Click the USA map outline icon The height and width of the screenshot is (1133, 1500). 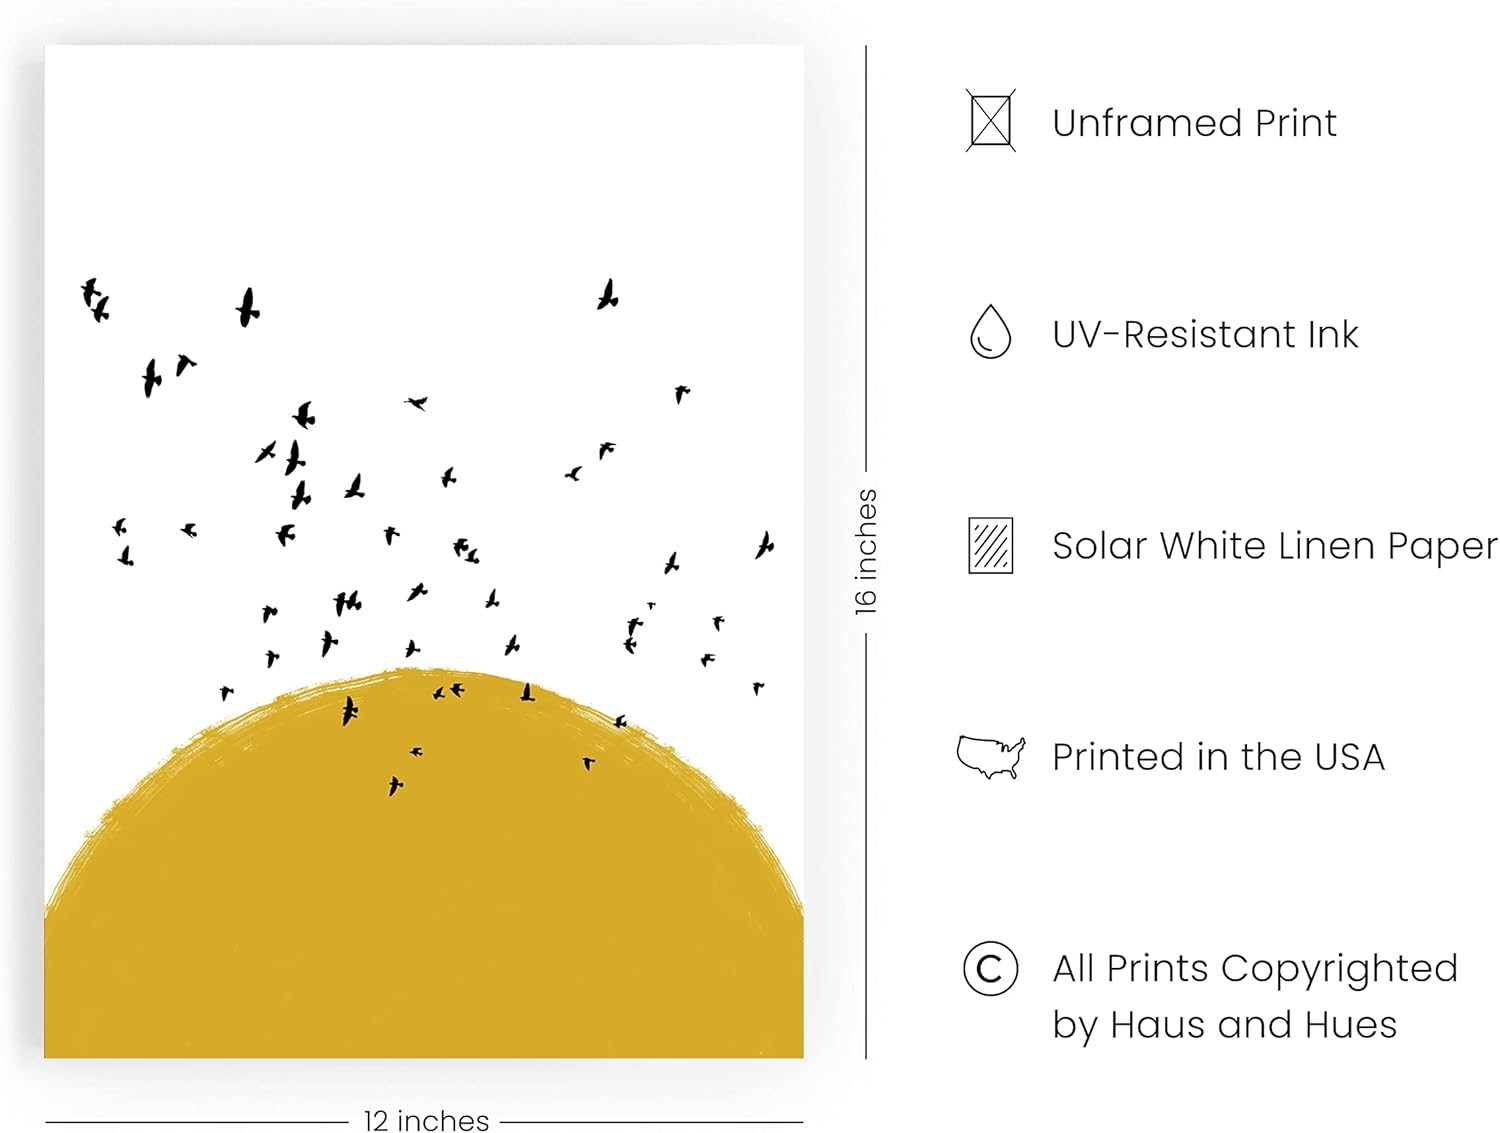point(991,757)
